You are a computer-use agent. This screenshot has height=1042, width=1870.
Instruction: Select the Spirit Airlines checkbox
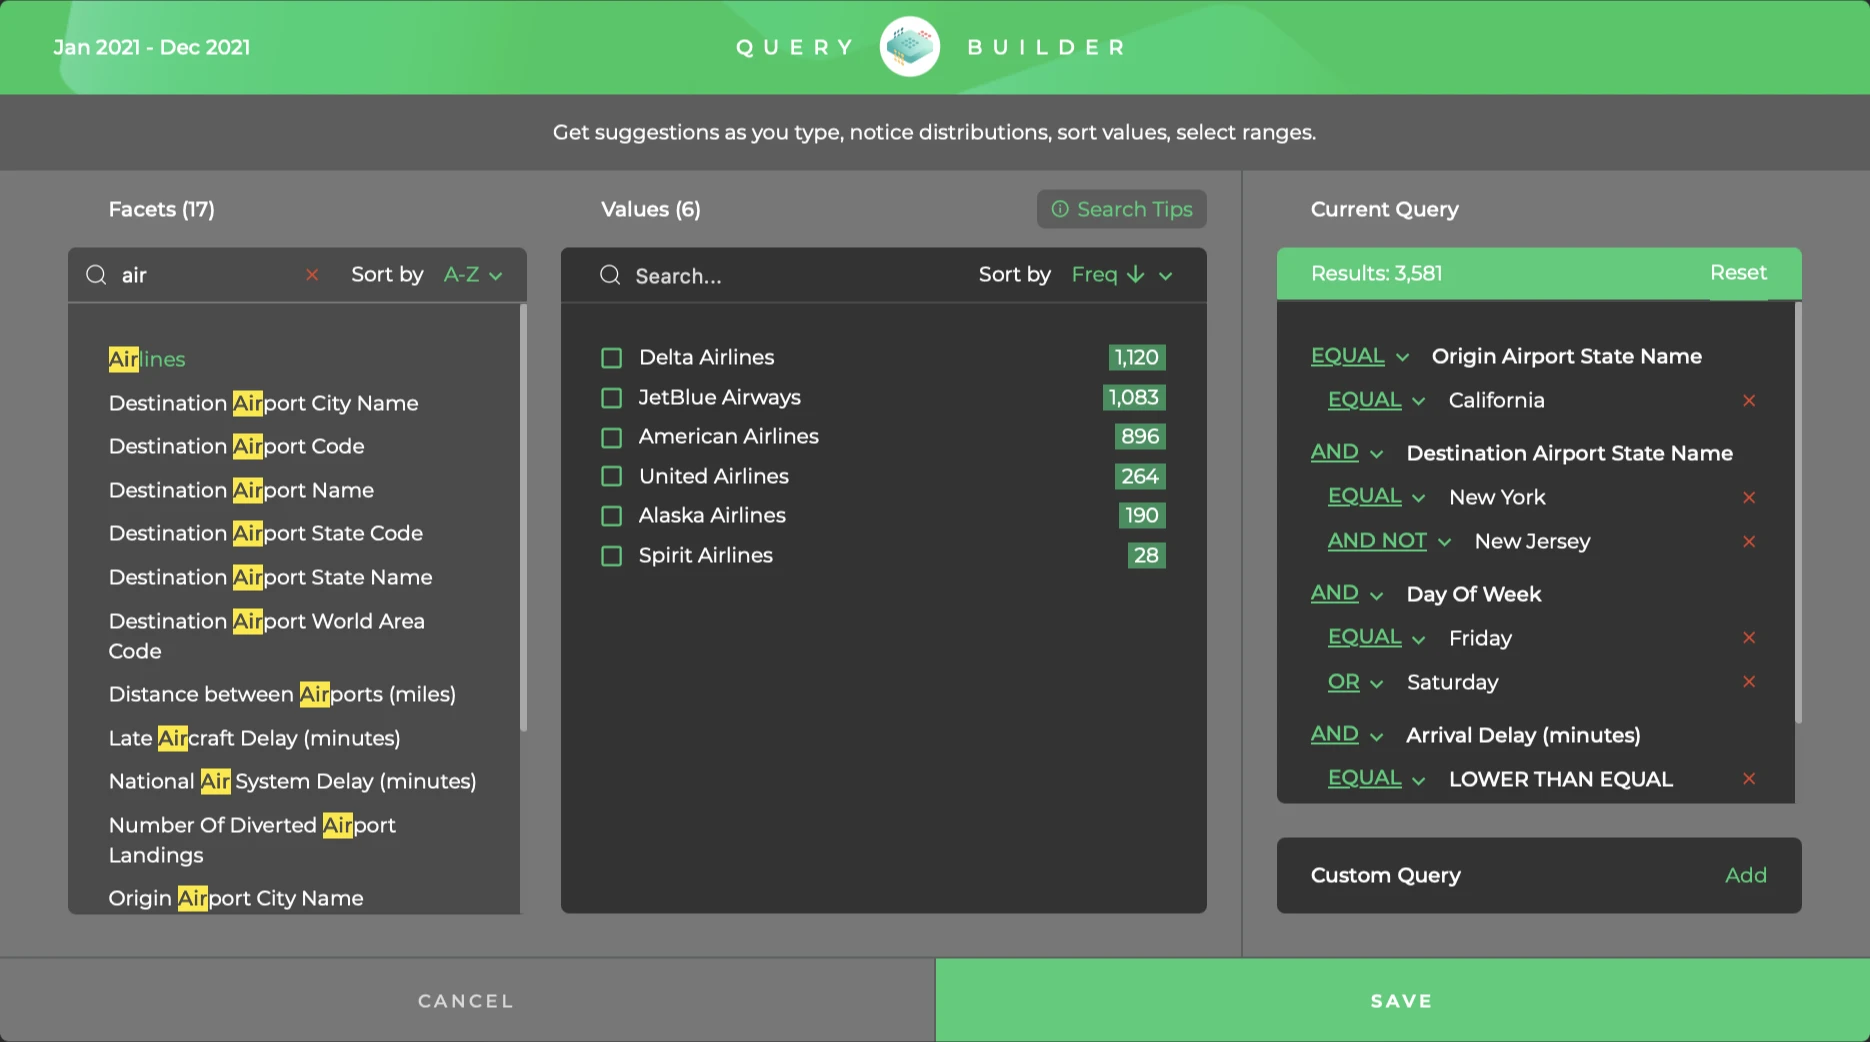(611, 556)
